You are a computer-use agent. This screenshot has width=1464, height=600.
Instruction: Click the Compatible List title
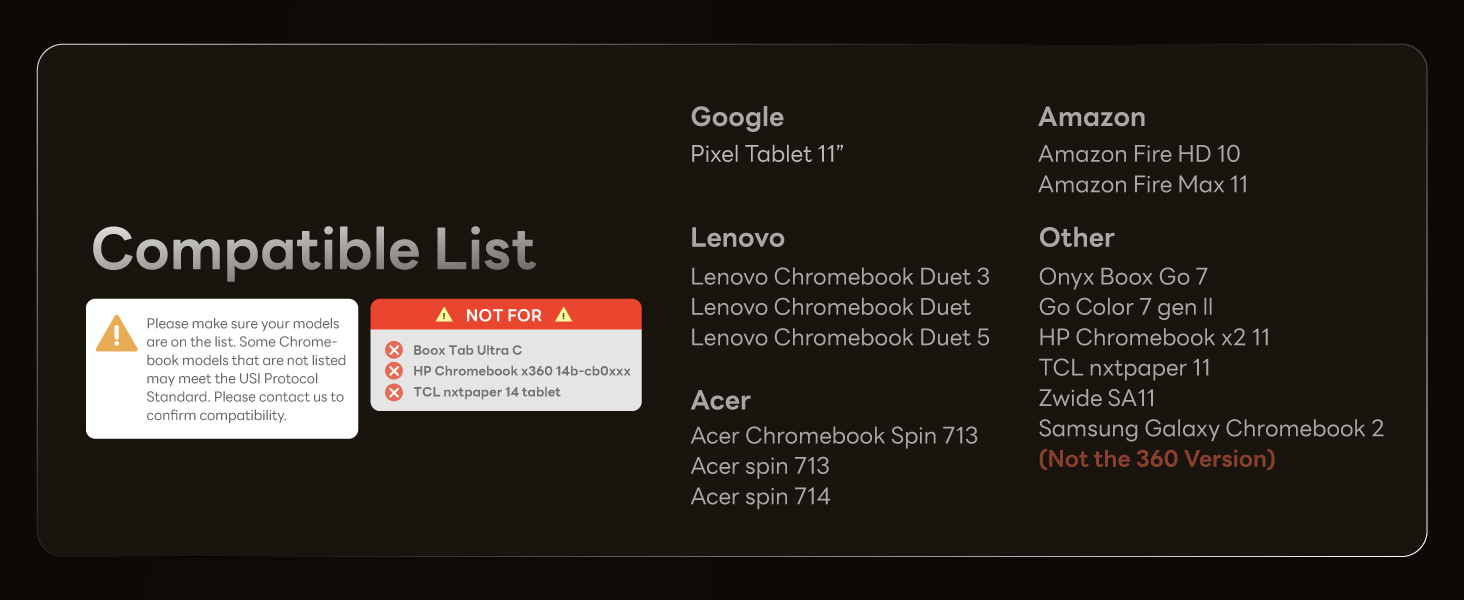click(313, 250)
